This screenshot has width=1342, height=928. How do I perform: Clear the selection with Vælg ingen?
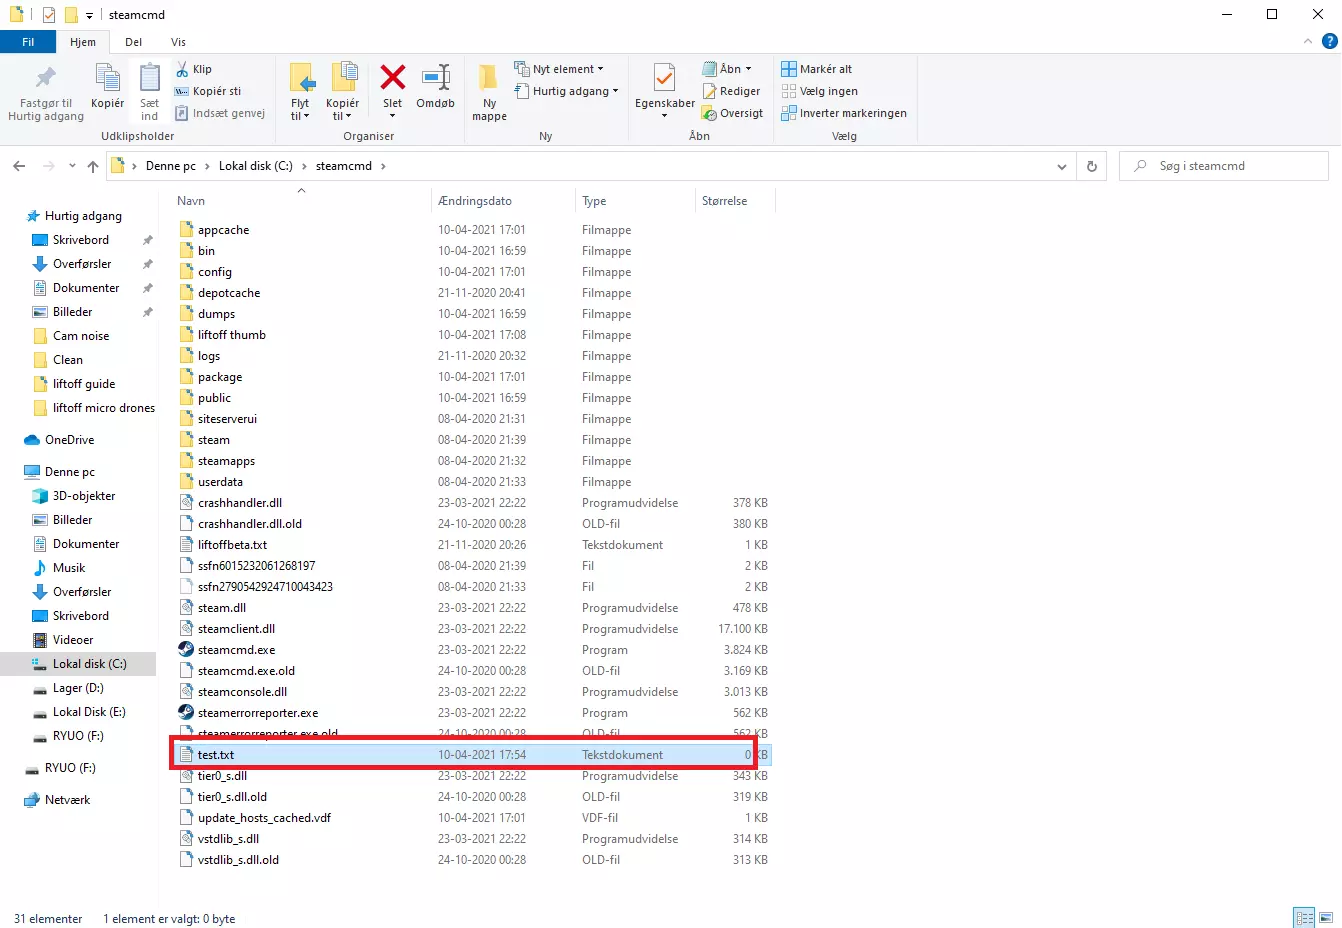tap(820, 91)
